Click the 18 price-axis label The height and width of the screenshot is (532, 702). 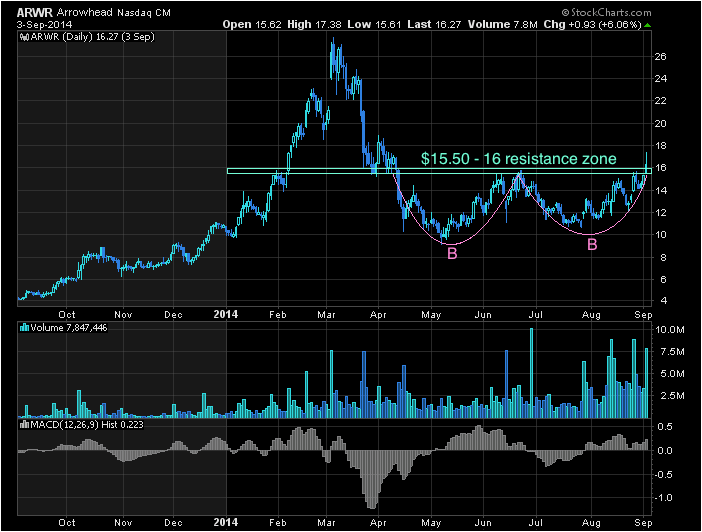coord(660,146)
